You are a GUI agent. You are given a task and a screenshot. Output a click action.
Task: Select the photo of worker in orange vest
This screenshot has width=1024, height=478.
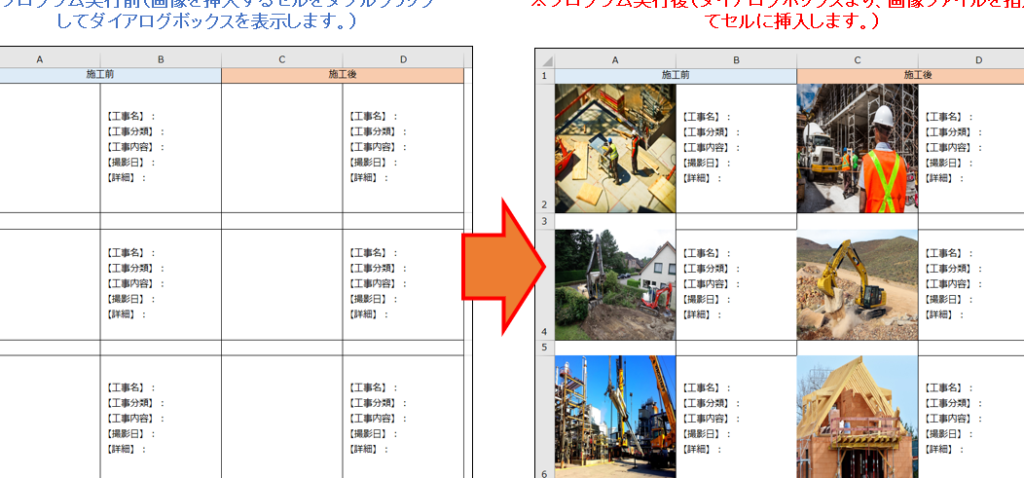(857, 147)
